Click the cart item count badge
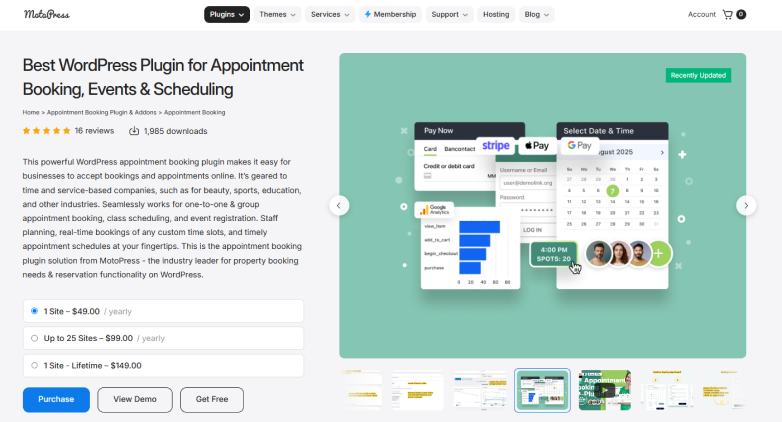This screenshot has height=422, width=782. tap(741, 14)
